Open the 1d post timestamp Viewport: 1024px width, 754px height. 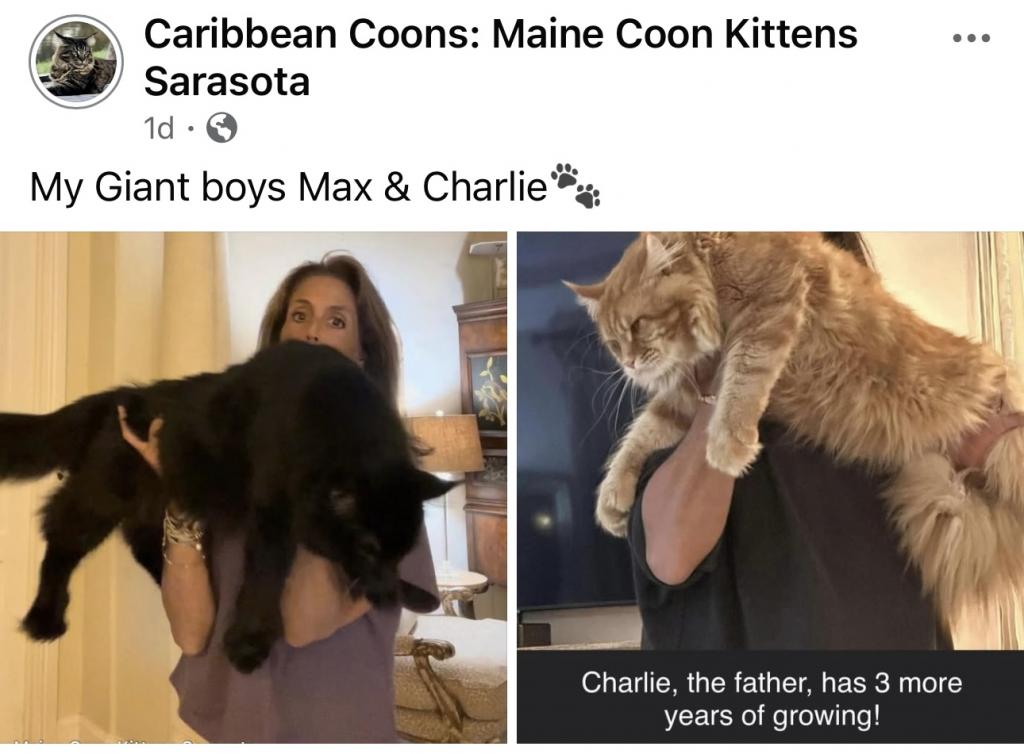tap(159, 129)
